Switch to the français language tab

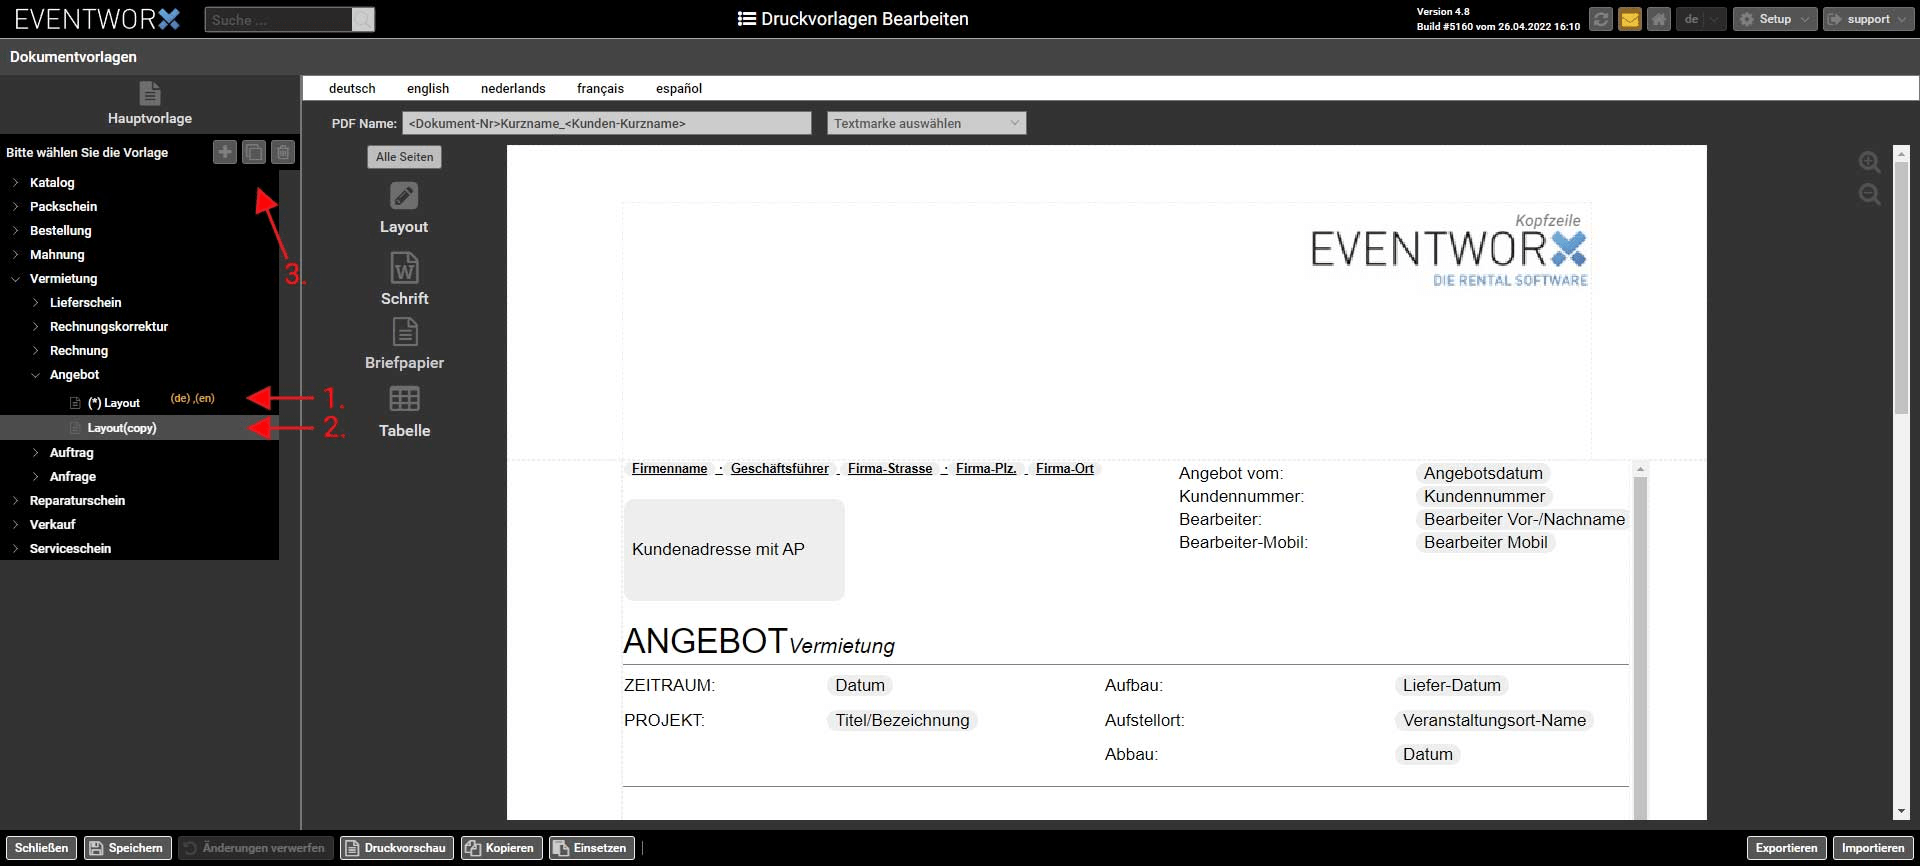[600, 88]
